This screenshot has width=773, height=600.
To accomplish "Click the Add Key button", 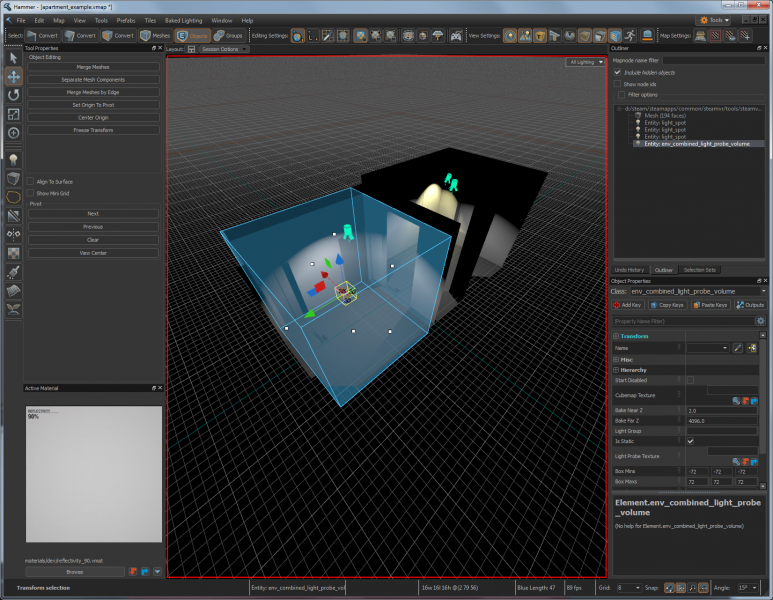I will 627,305.
